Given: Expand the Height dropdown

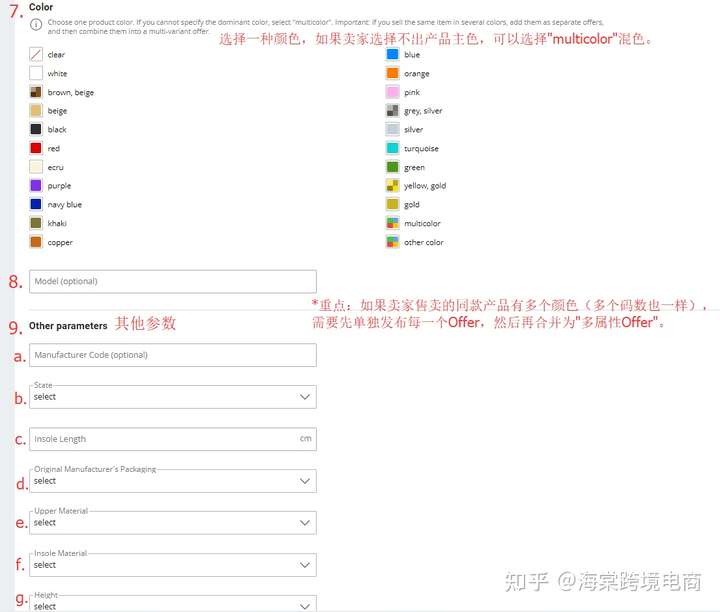Looking at the screenshot, I should point(173,604).
